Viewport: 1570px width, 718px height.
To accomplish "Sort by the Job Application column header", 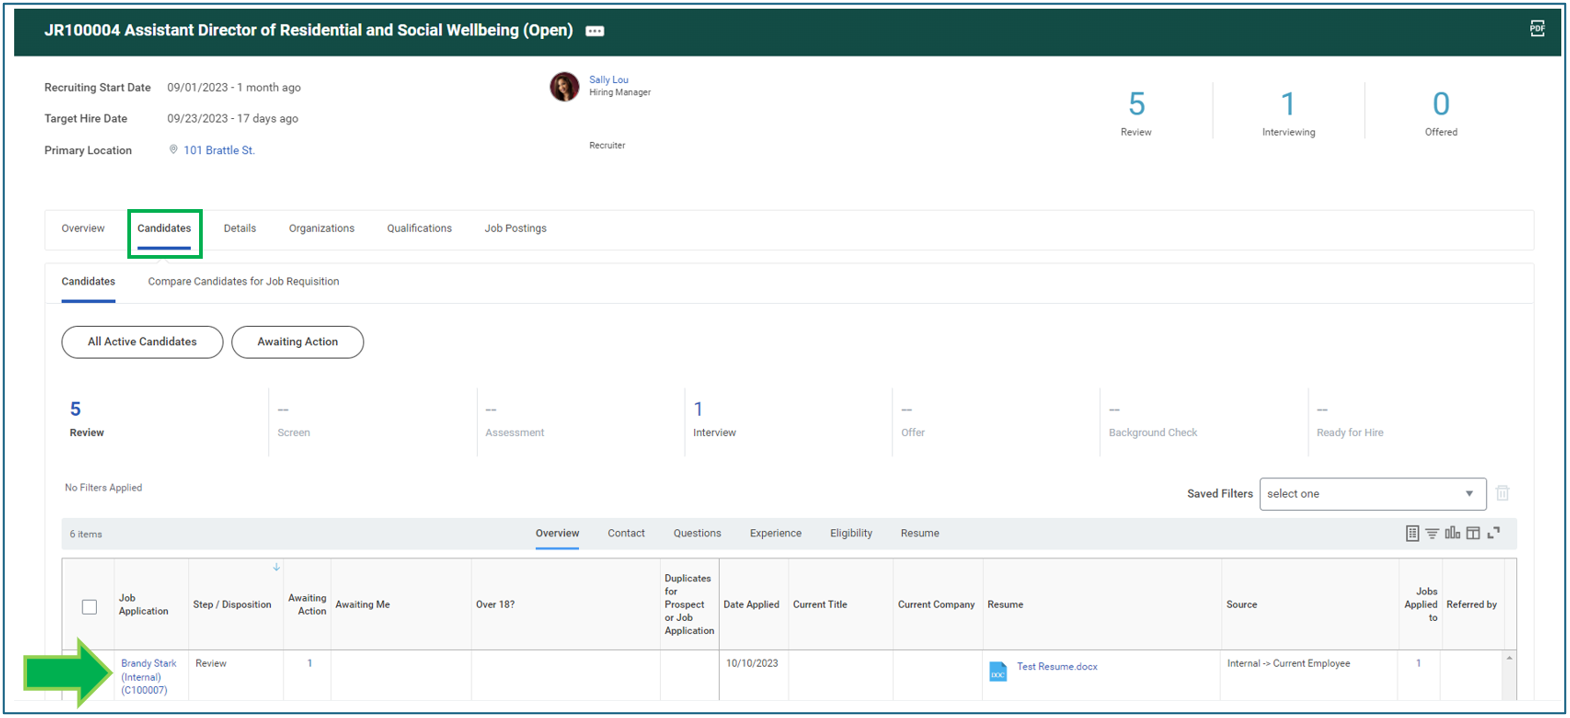I will click(143, 605).
